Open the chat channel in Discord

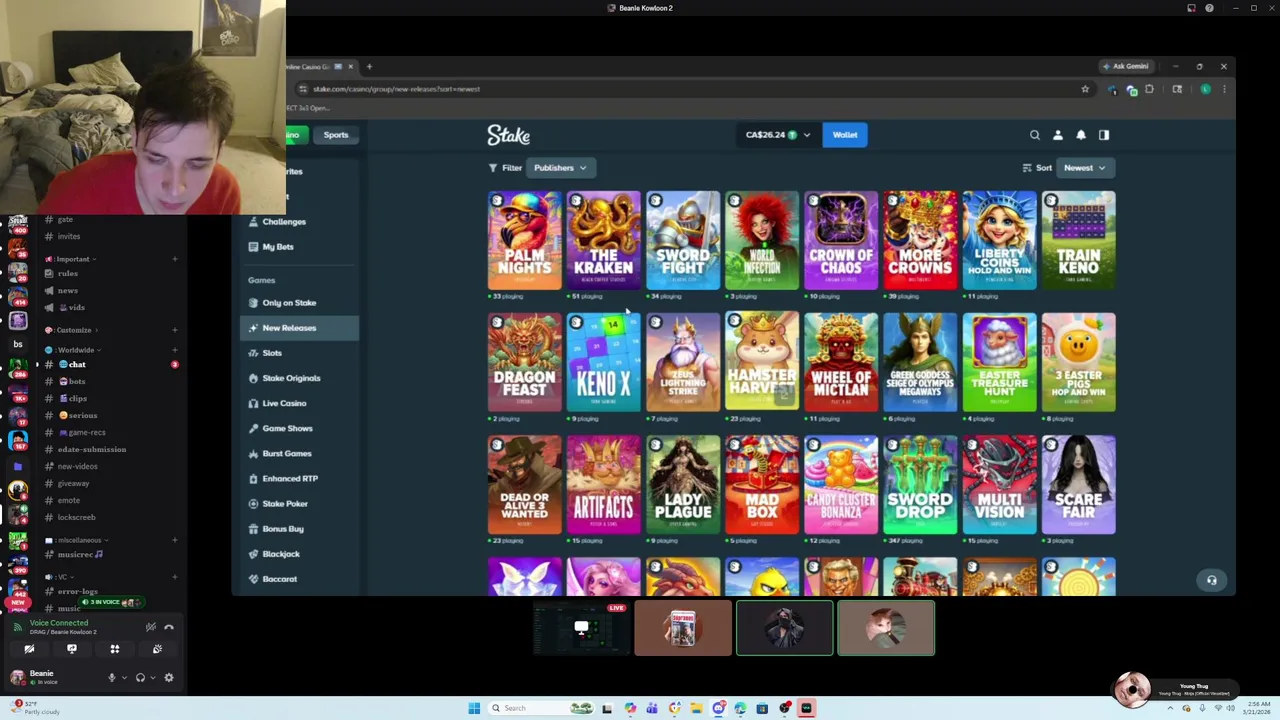point(112,365)
